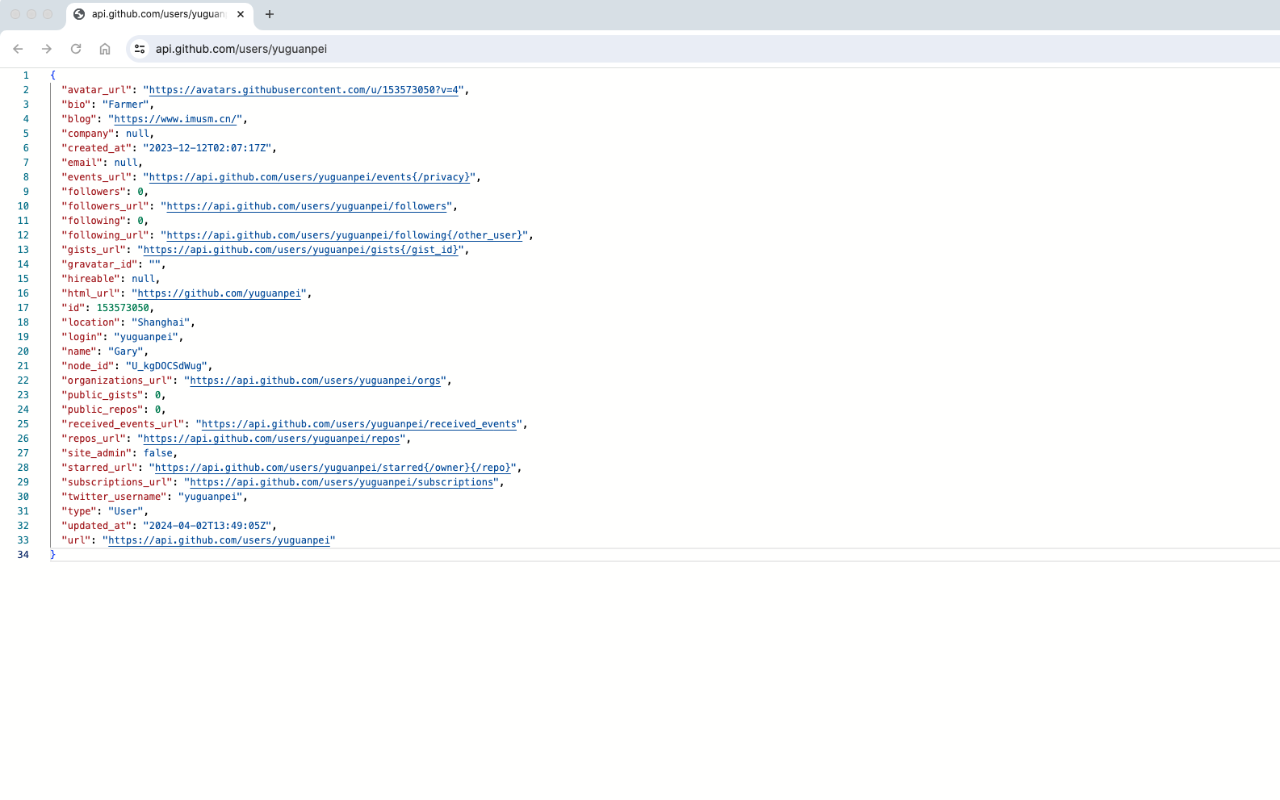The width and height of the screenshot is (1280, 800).
Task: Click the red window close button
Action: pos(15,14)
